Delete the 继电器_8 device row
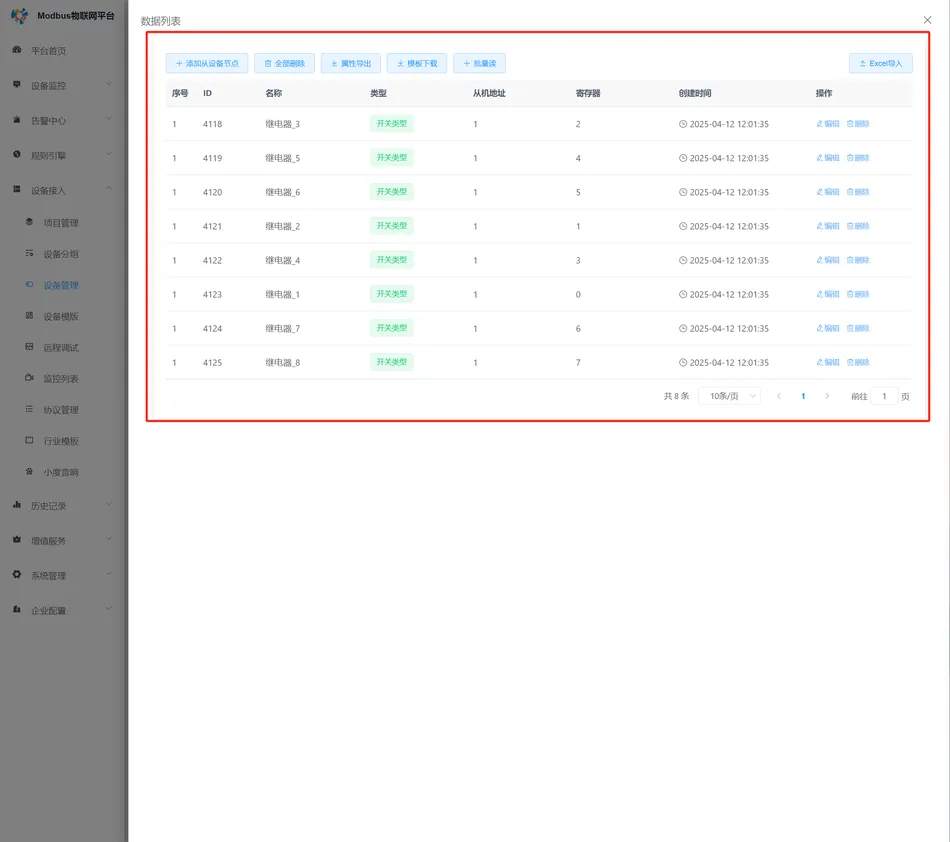Viewport: 950px width, 842px height. (858, 362)
